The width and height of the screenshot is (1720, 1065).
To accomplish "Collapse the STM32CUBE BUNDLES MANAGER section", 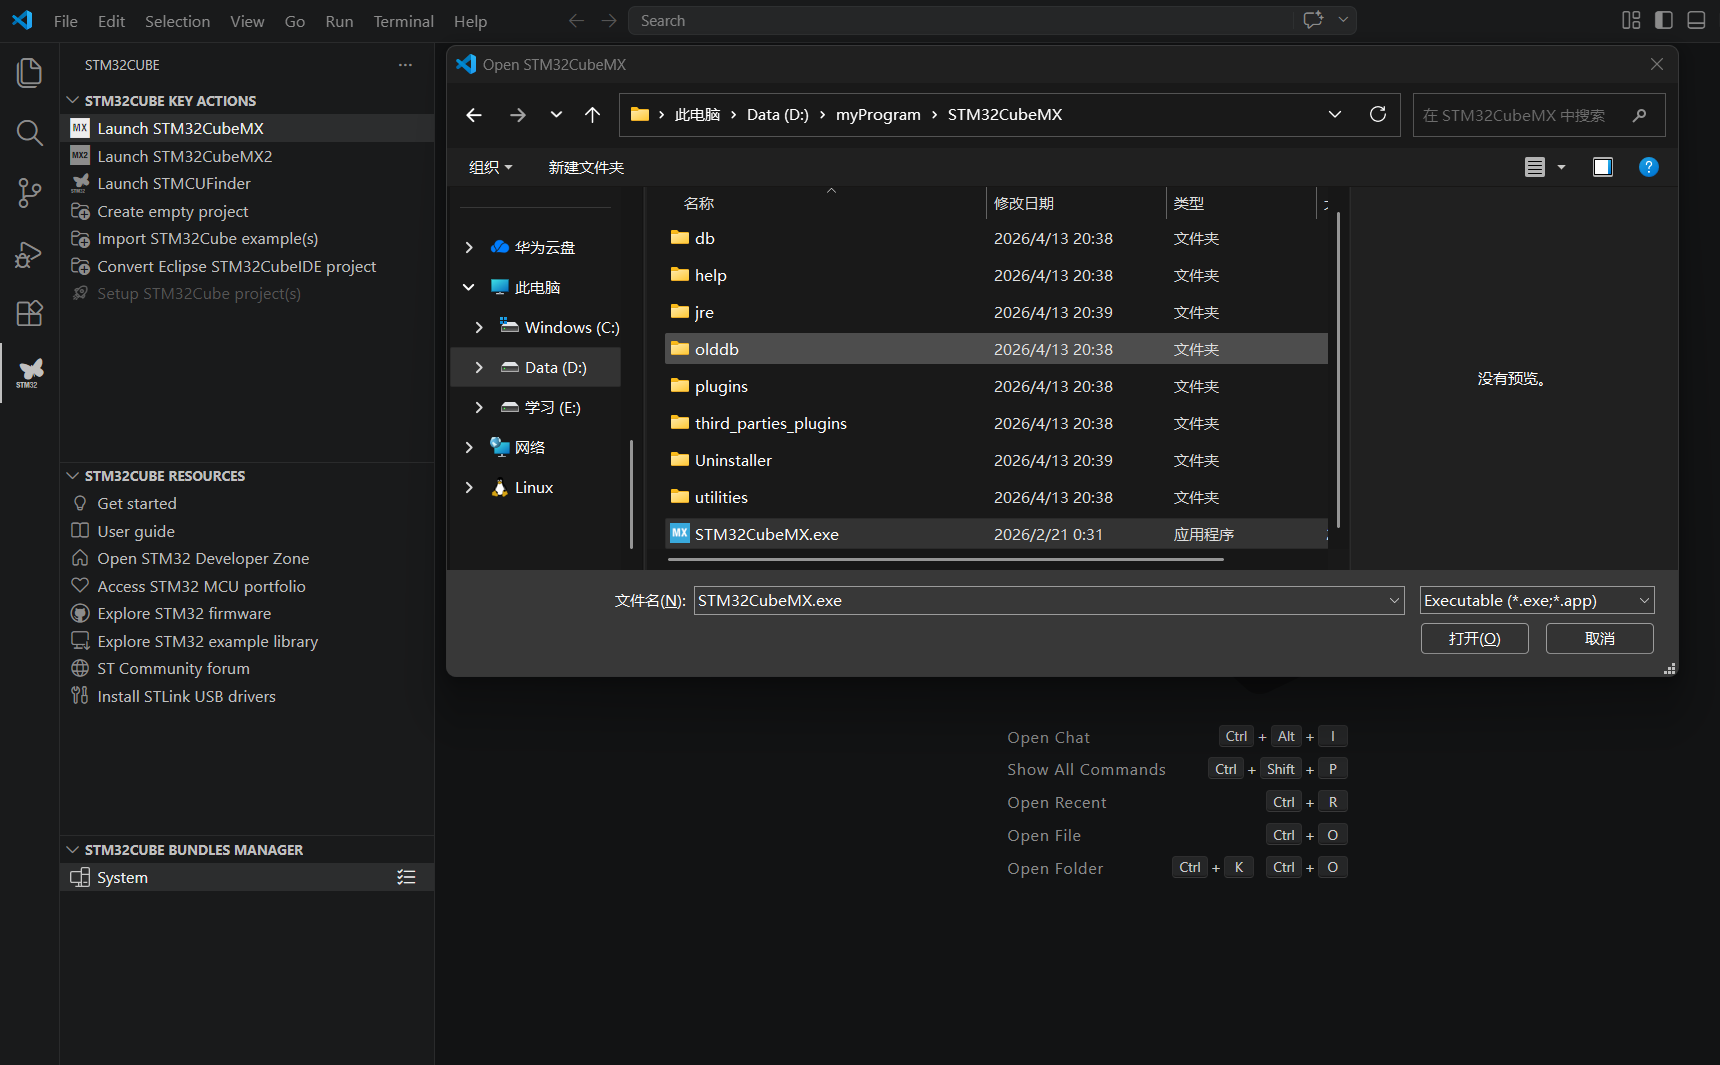I will (72, 849).
